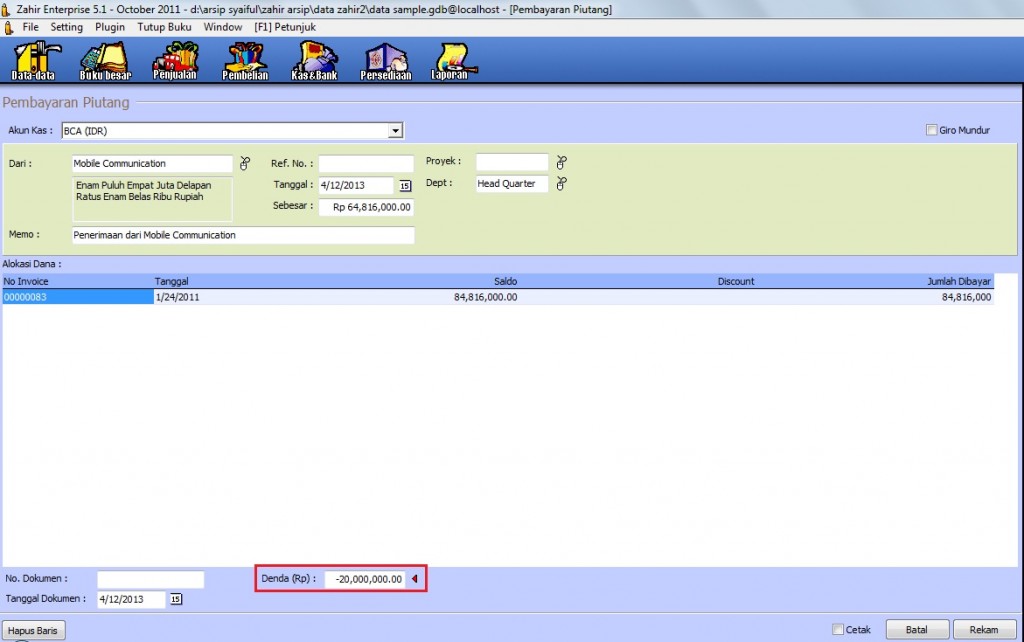Tick the Cetak checkbox
Viewport: 1024px width, 642px height.
tap(838, 630)
